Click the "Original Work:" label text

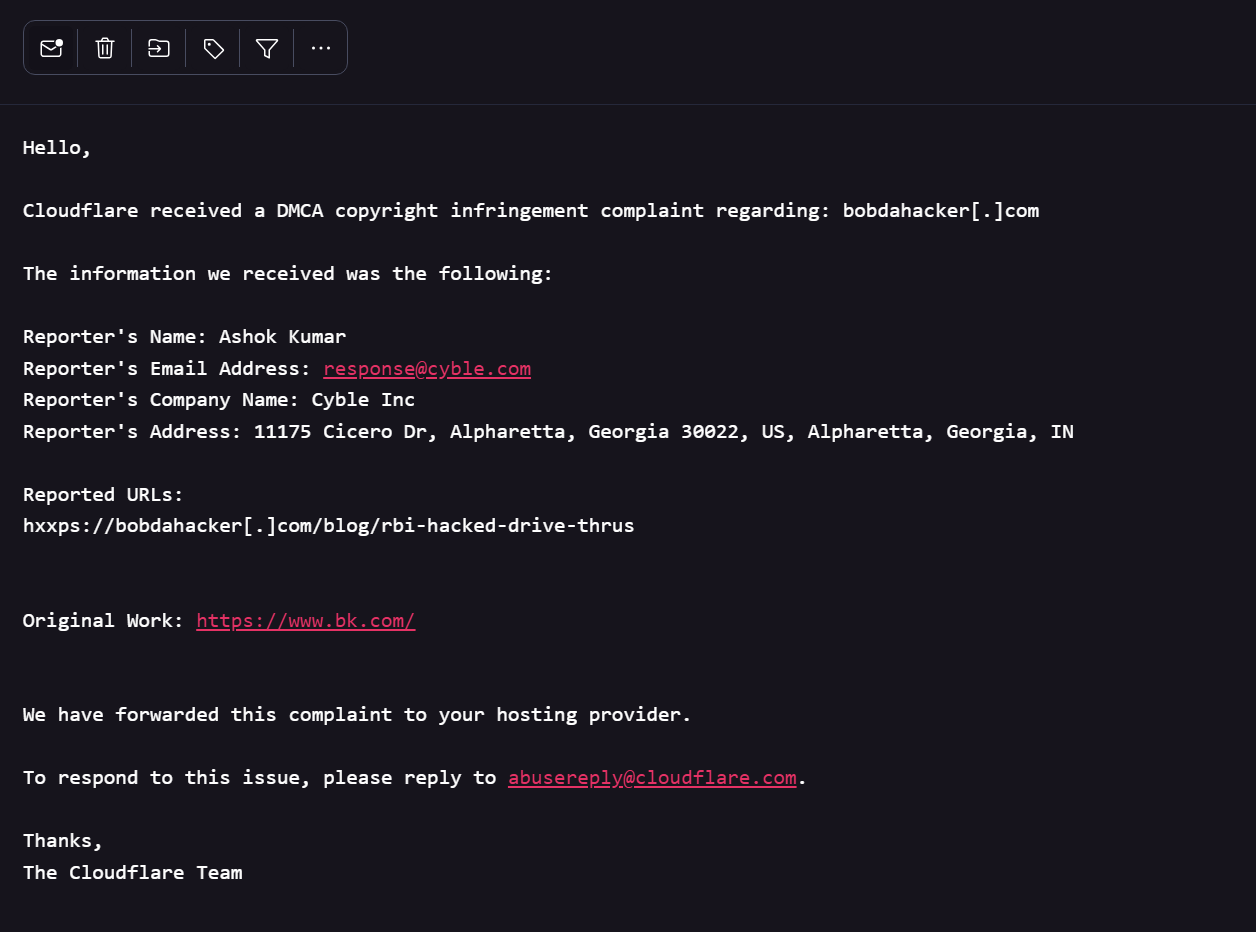pyautogui.click(x=103, y=621)
